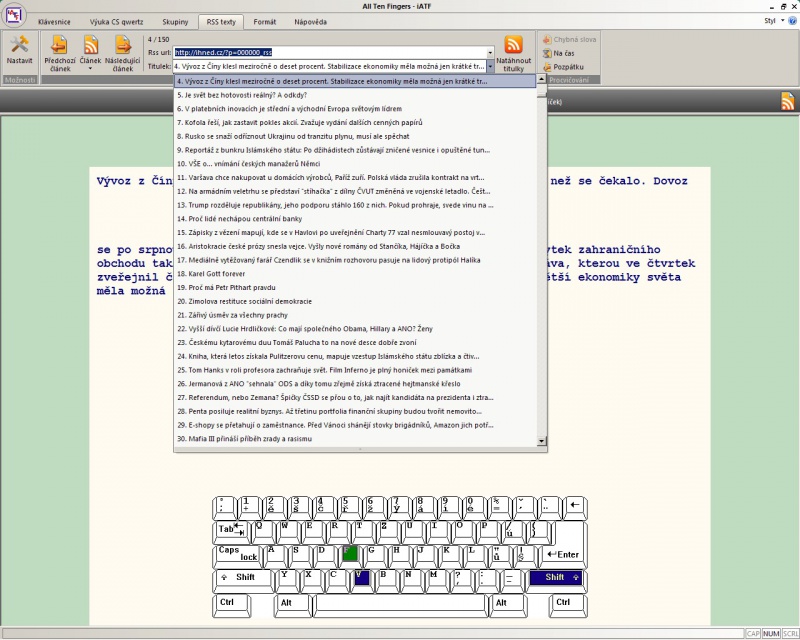Open the Styl dropdown menu
Screen dimensions: 800x640
772,20
